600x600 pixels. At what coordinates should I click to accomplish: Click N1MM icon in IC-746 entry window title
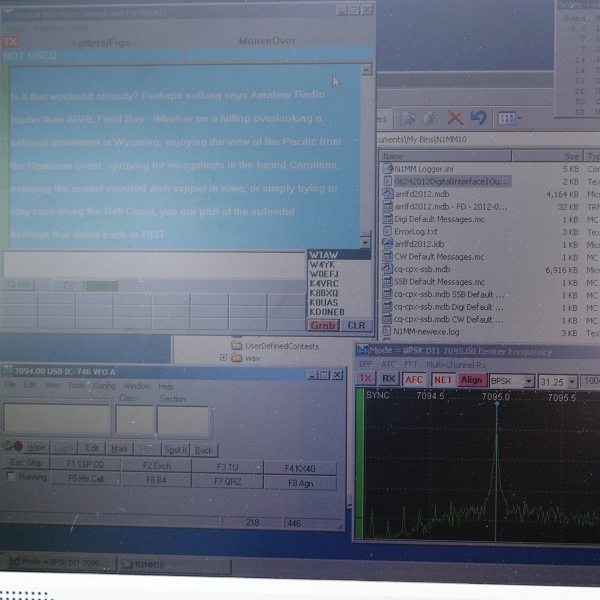(x=7, y=370)
